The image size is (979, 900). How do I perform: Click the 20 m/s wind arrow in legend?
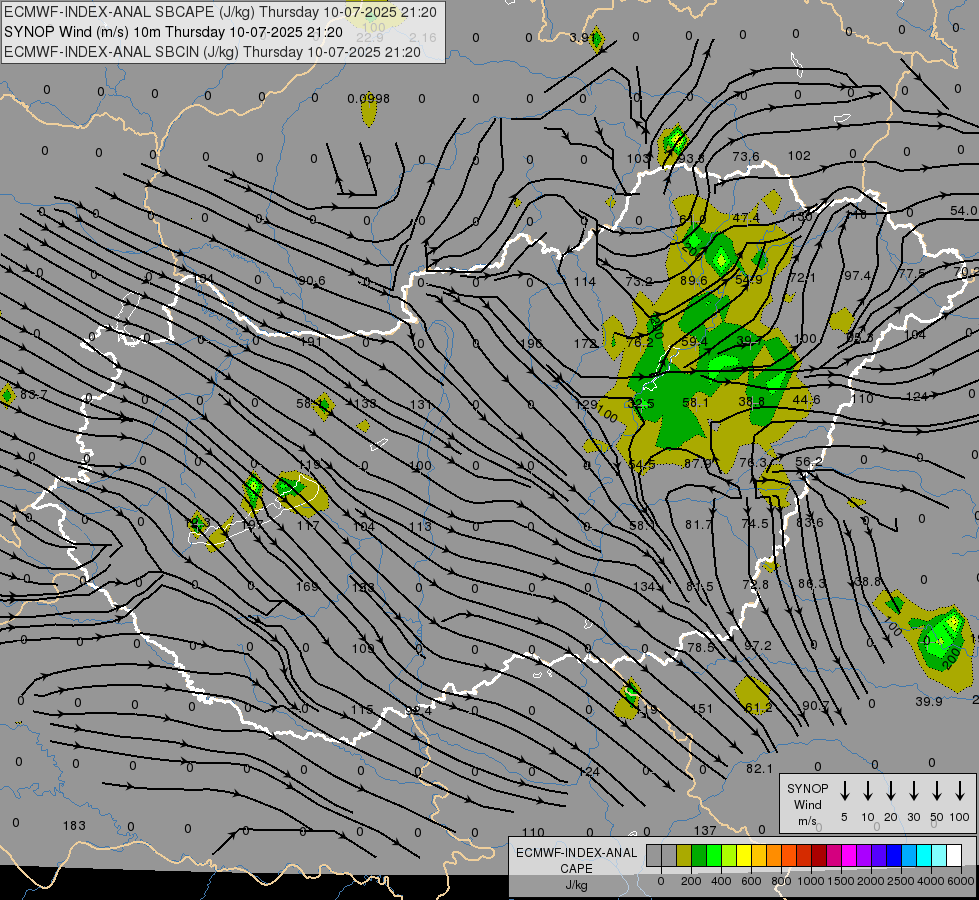pyautogui.click(x=891, y=791)
